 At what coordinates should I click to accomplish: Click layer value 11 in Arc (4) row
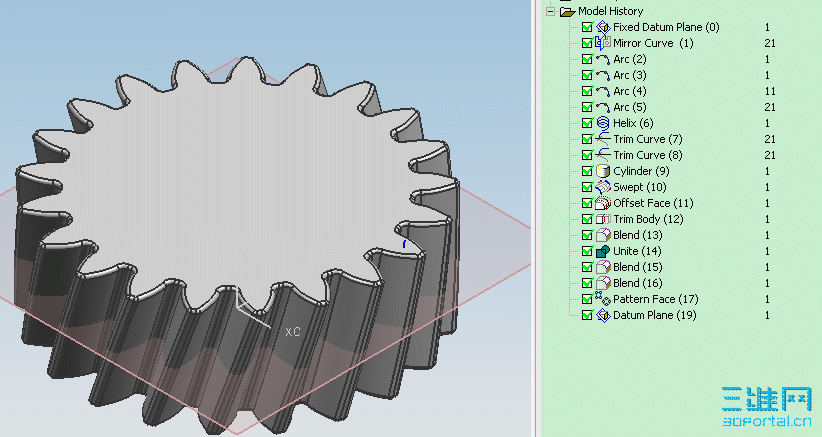[x=770, y=91]
